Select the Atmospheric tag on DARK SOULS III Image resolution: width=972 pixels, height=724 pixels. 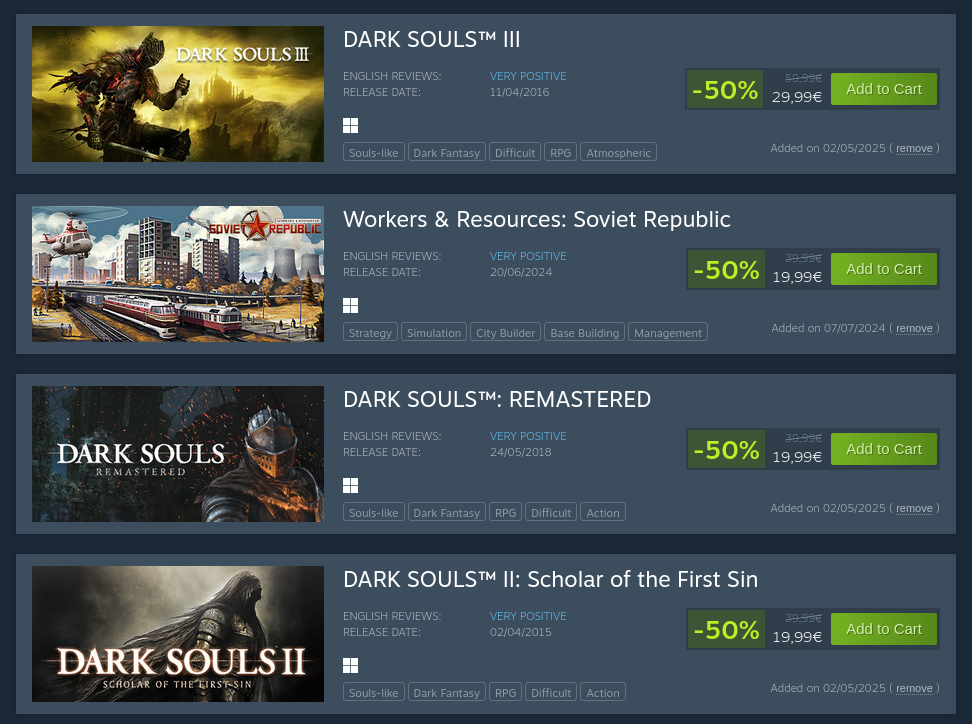pos(618,153)
